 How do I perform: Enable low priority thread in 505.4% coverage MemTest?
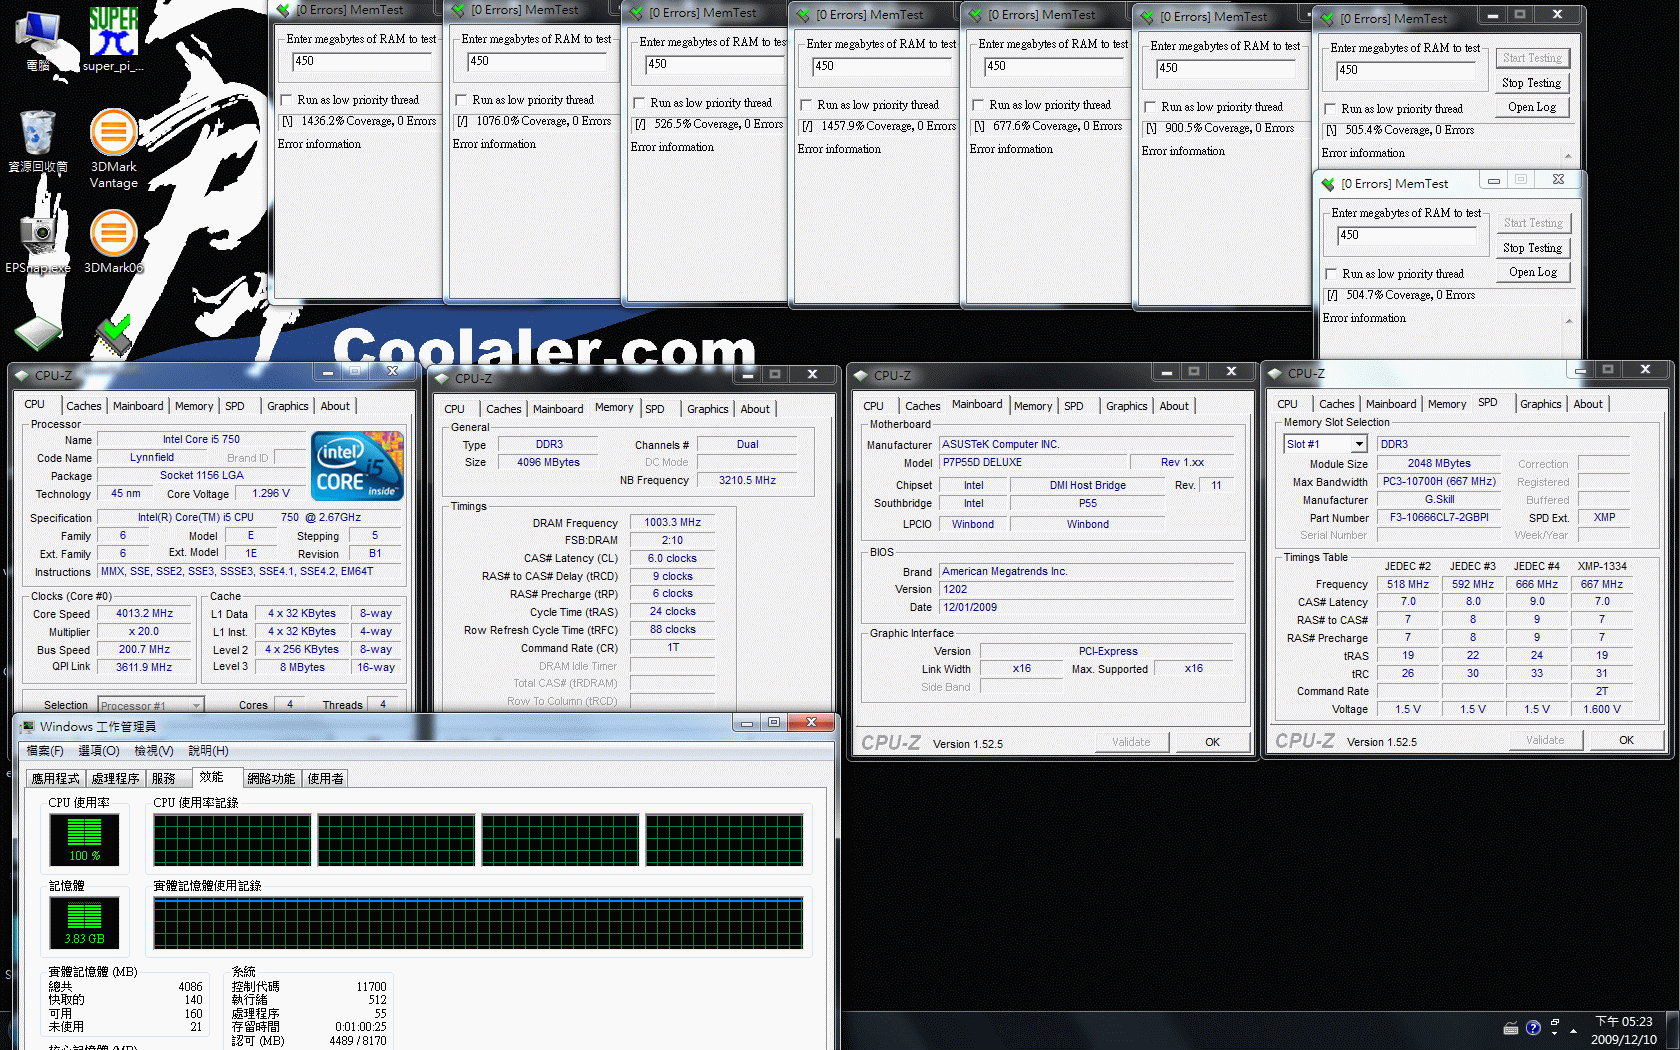coord(1331,109)
